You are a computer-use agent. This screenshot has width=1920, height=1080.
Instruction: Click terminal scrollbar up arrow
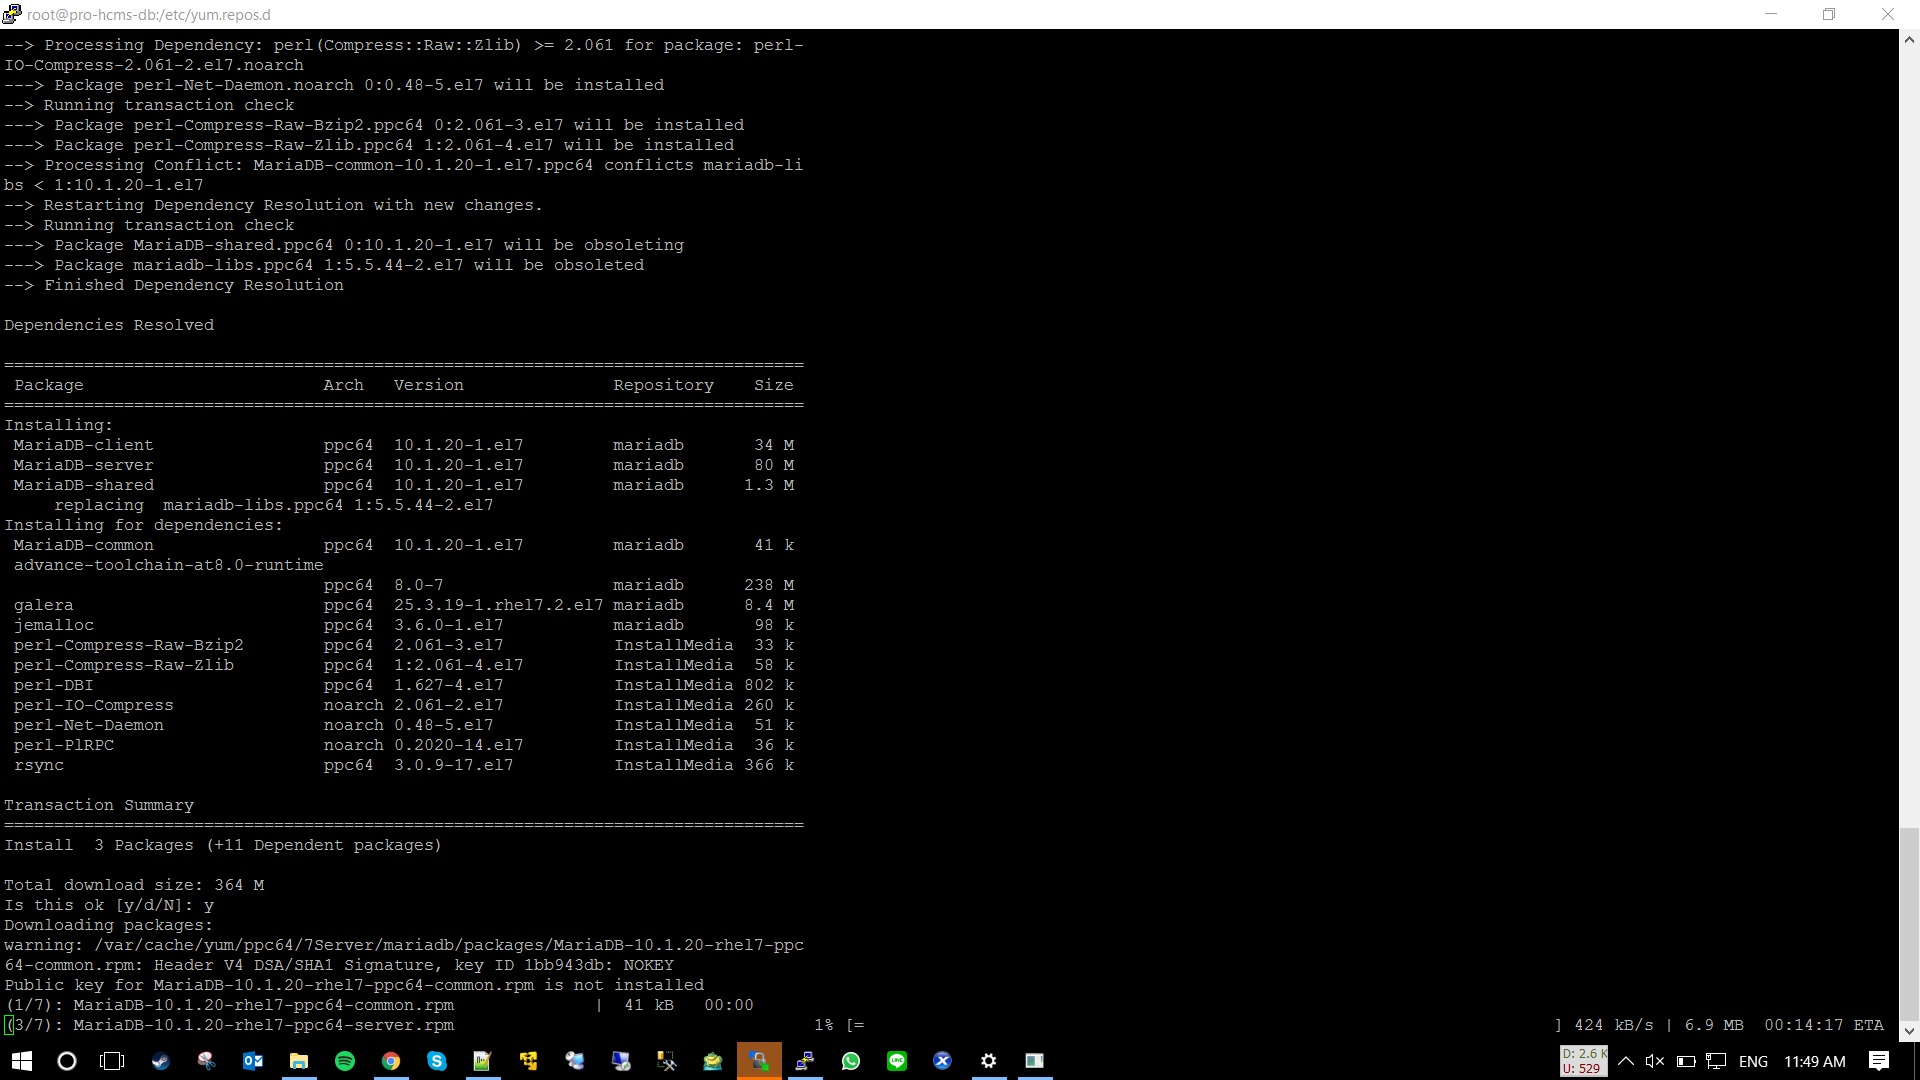(1909, 40)
